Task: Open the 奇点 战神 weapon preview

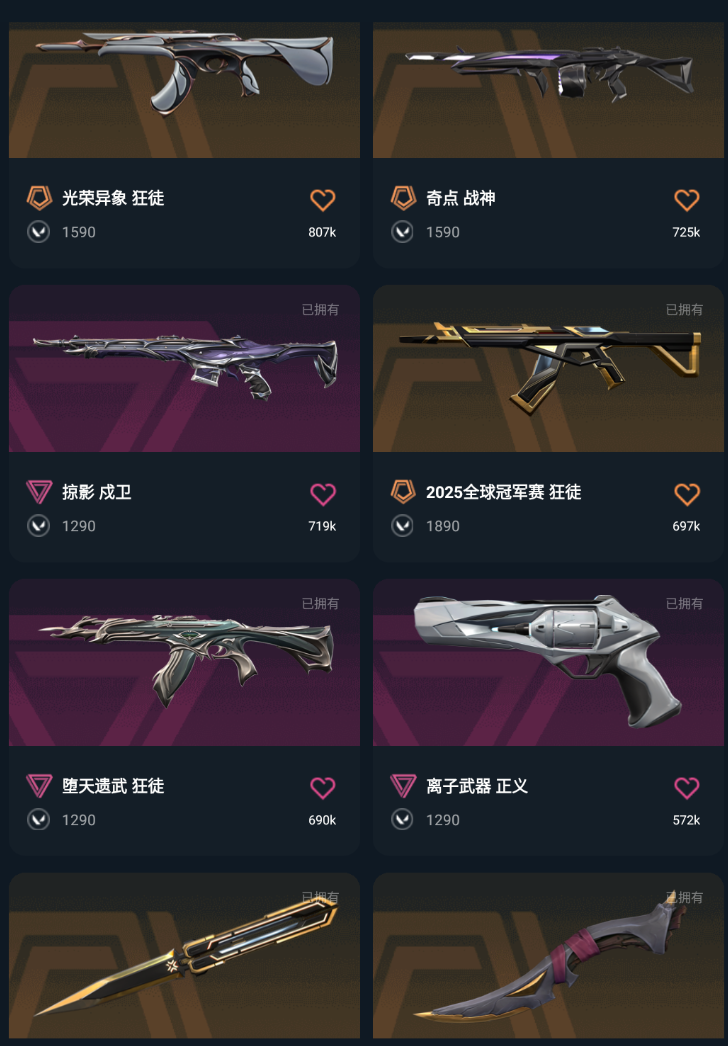Action: point(548,89)
